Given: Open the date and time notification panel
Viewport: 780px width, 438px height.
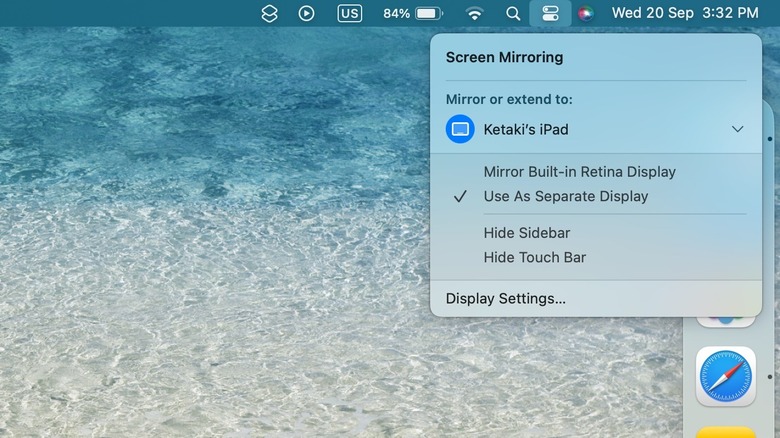Looking at the screenshot, I should click(684, 13).
